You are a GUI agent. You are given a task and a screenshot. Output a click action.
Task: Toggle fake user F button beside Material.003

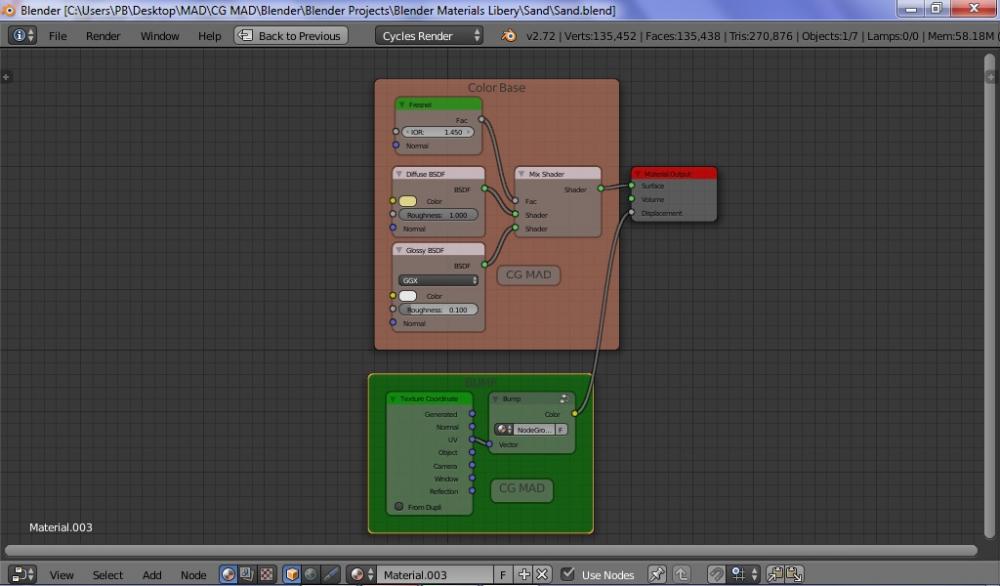(x=503, y=575)
